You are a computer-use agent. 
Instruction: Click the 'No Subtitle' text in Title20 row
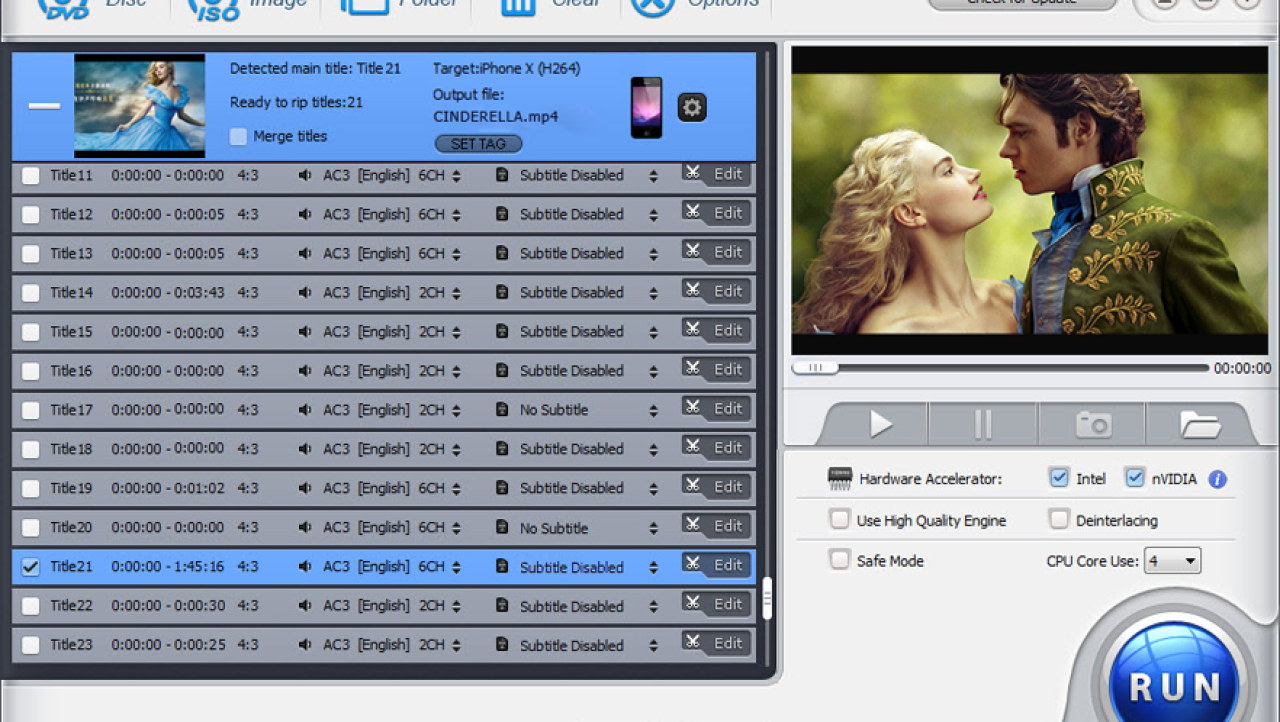click(x=554, y=528)
